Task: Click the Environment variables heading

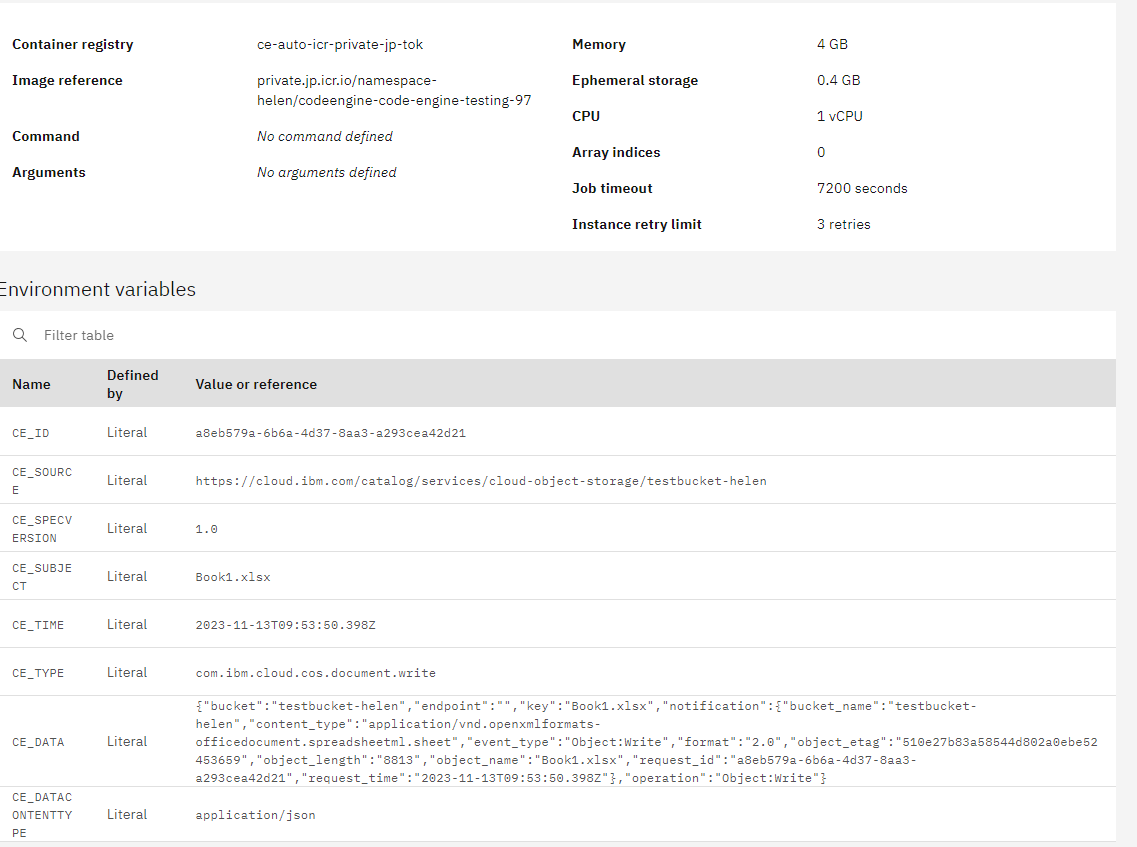Action: [x=97, y=289]
